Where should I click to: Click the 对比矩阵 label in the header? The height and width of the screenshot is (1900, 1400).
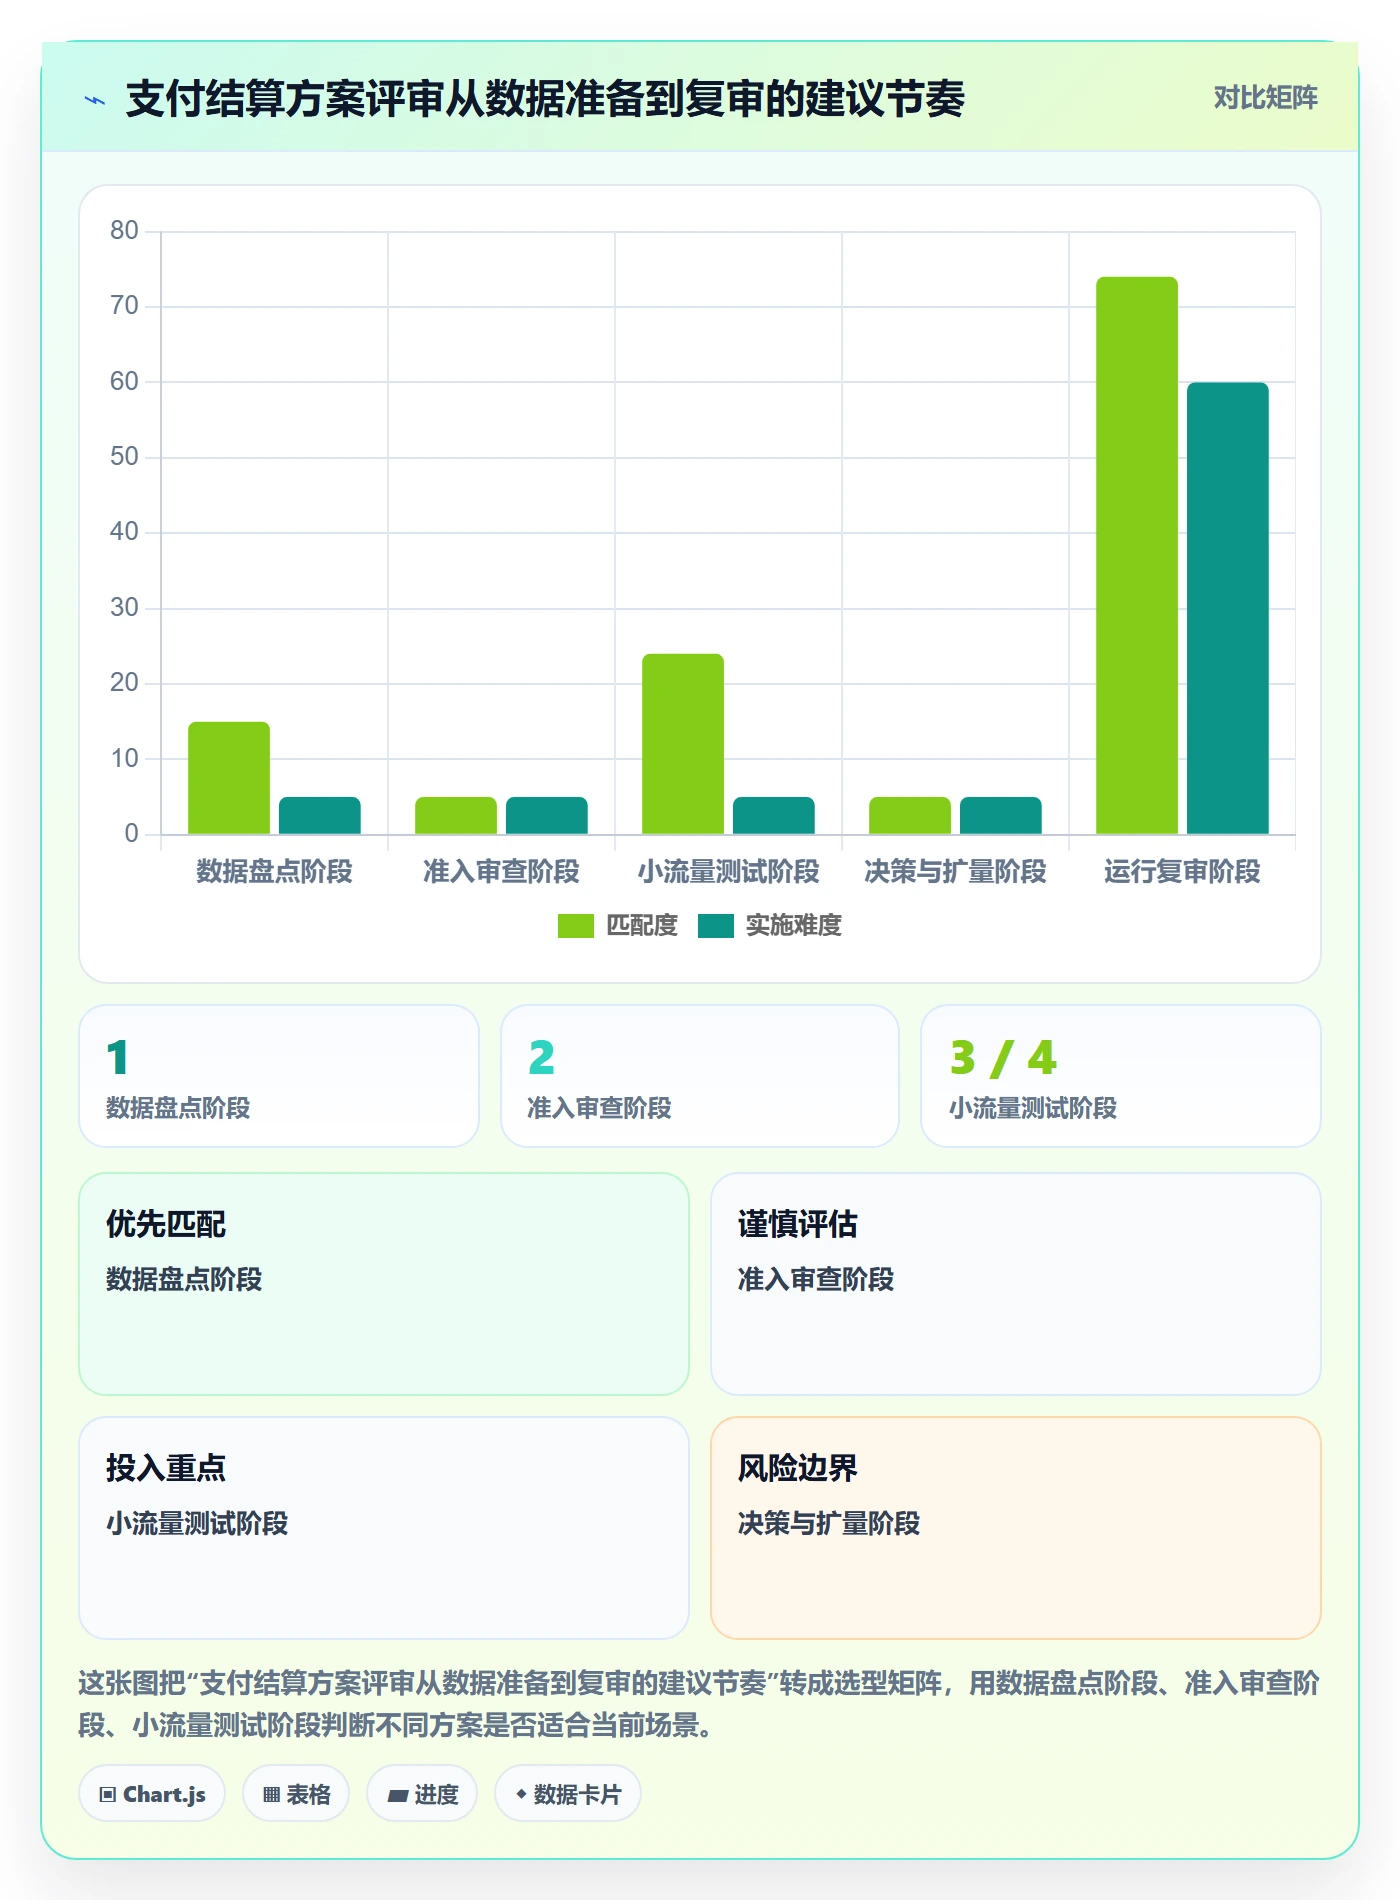[1265, 98]
